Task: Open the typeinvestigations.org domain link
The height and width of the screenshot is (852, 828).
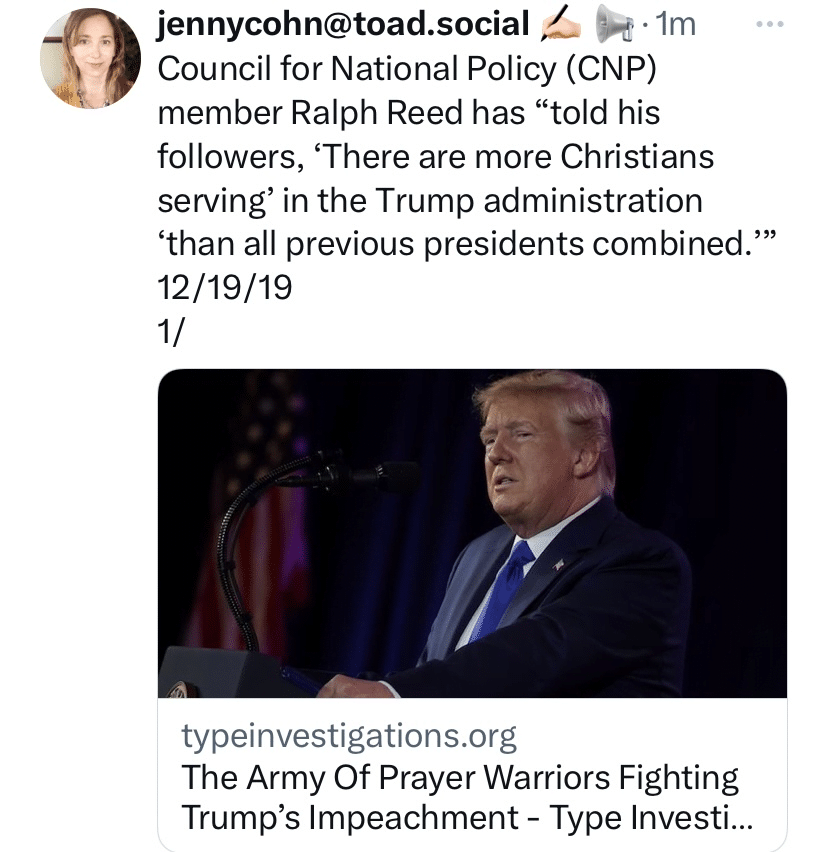Action: click(x=349, y=737)
